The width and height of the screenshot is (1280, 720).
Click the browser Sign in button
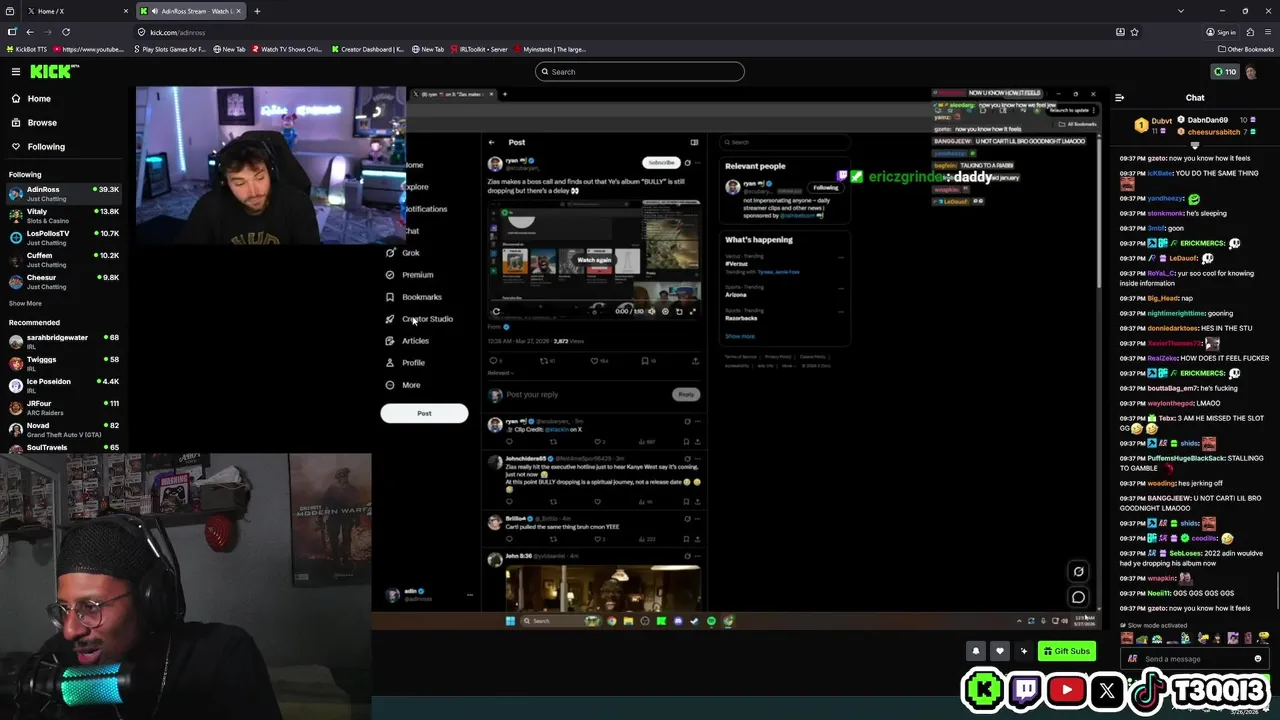click(x=1221, y=32)
